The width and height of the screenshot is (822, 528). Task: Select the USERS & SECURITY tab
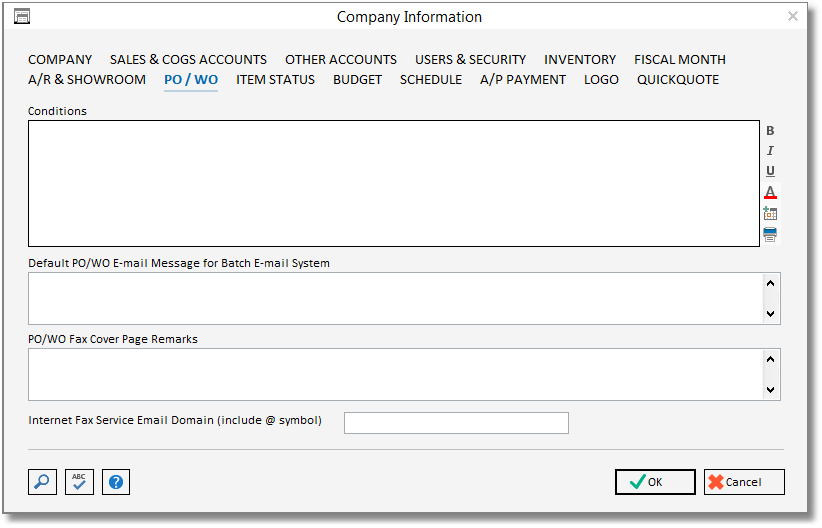(470, 59)
